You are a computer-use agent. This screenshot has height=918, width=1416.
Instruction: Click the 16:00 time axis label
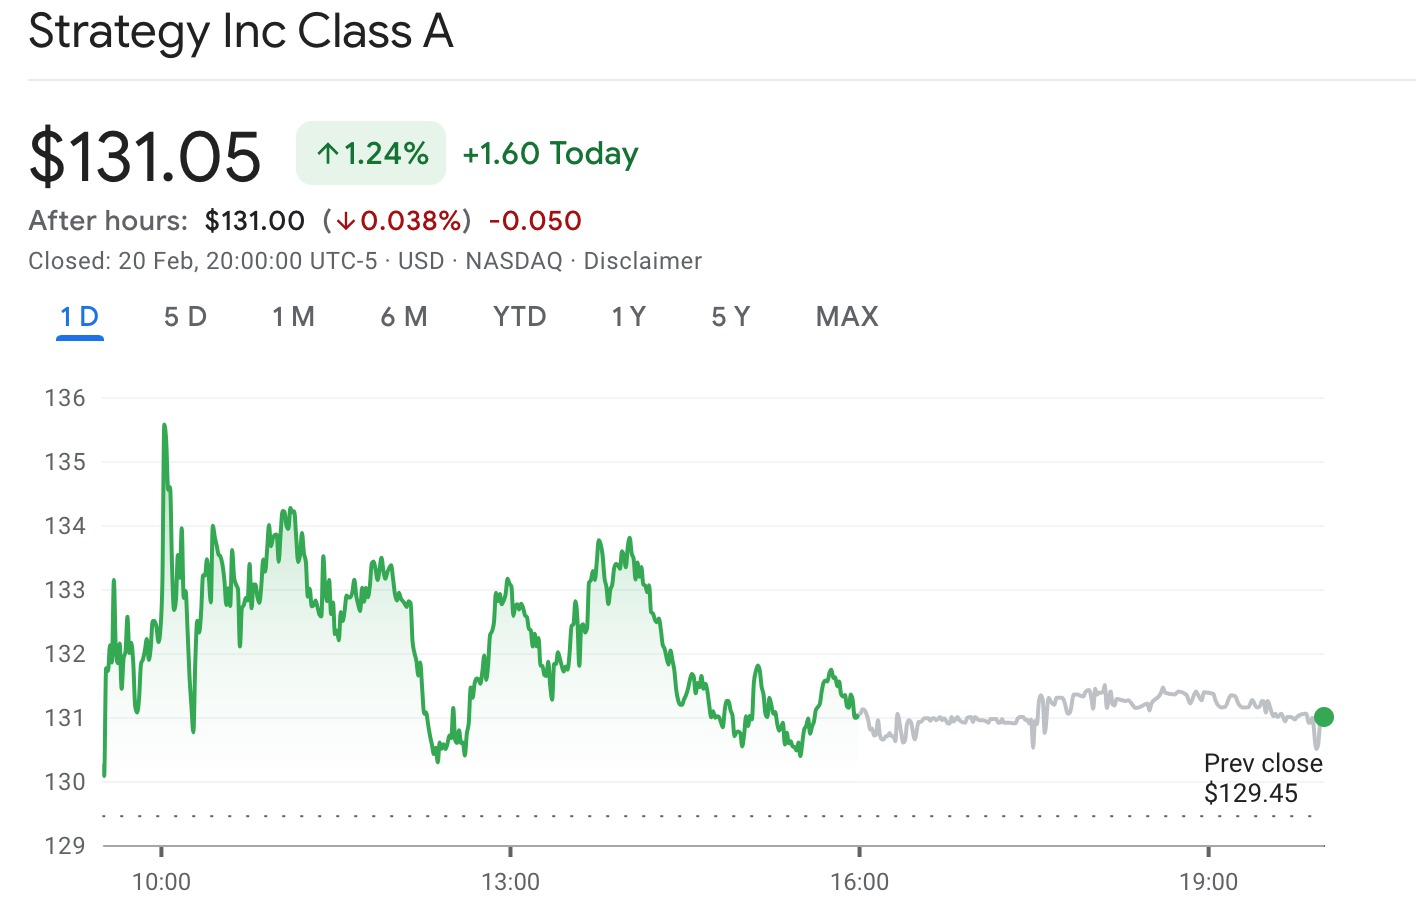(x=859, y=882)
